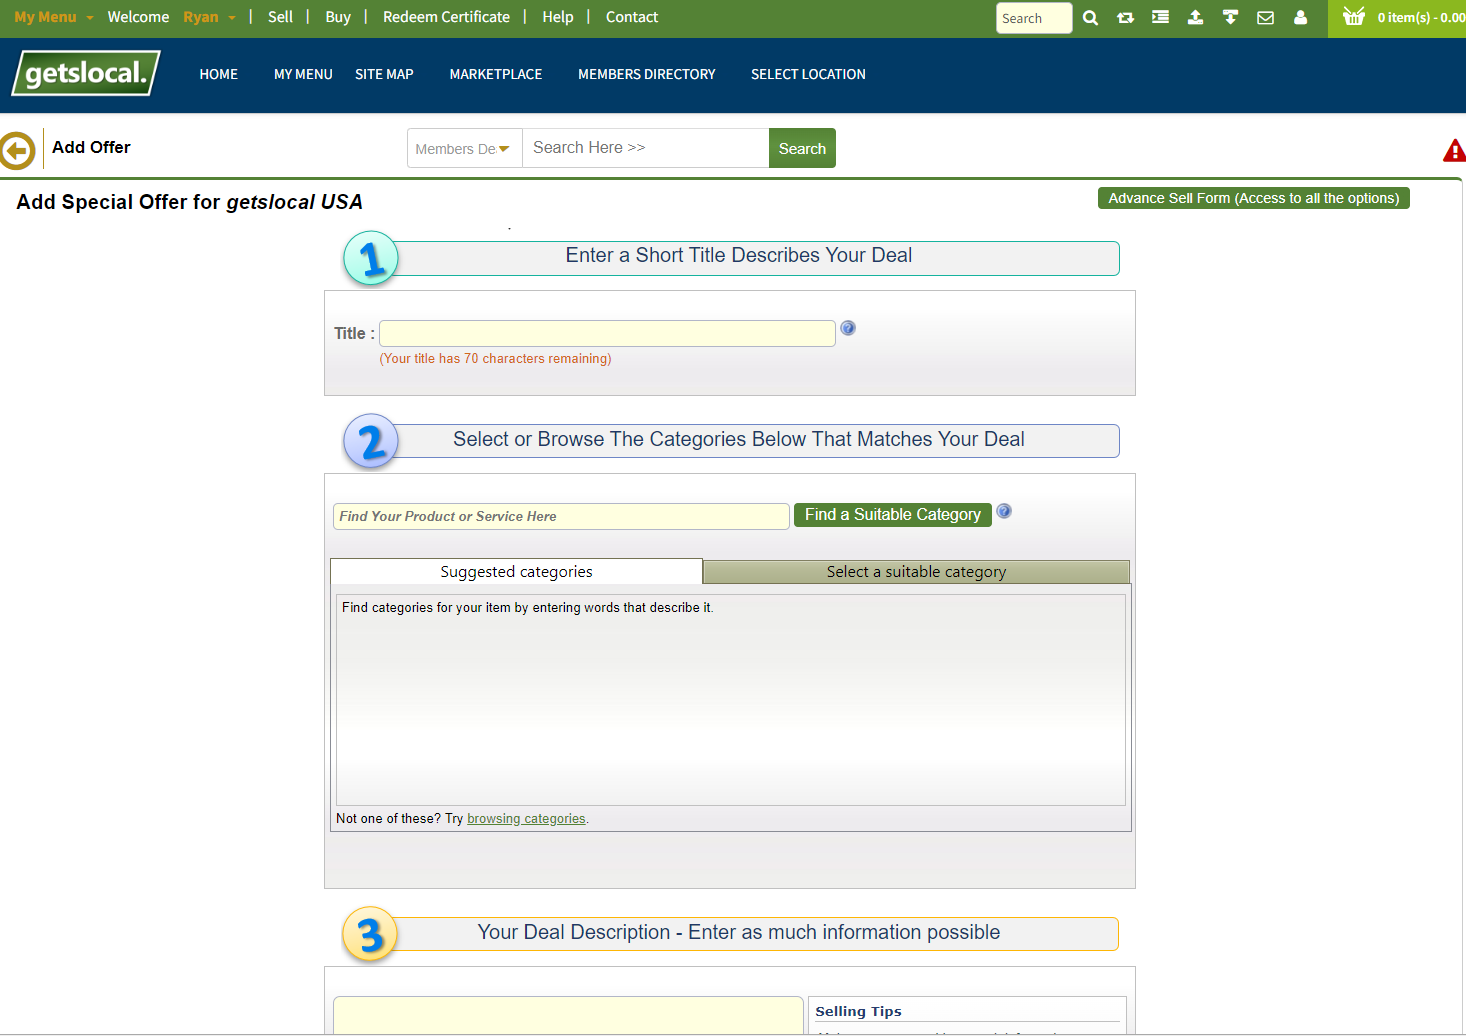This screenshot has width=1466, height=1036.
Task: Click the download arrow icon in top bar
Action: coord(1230,18)
